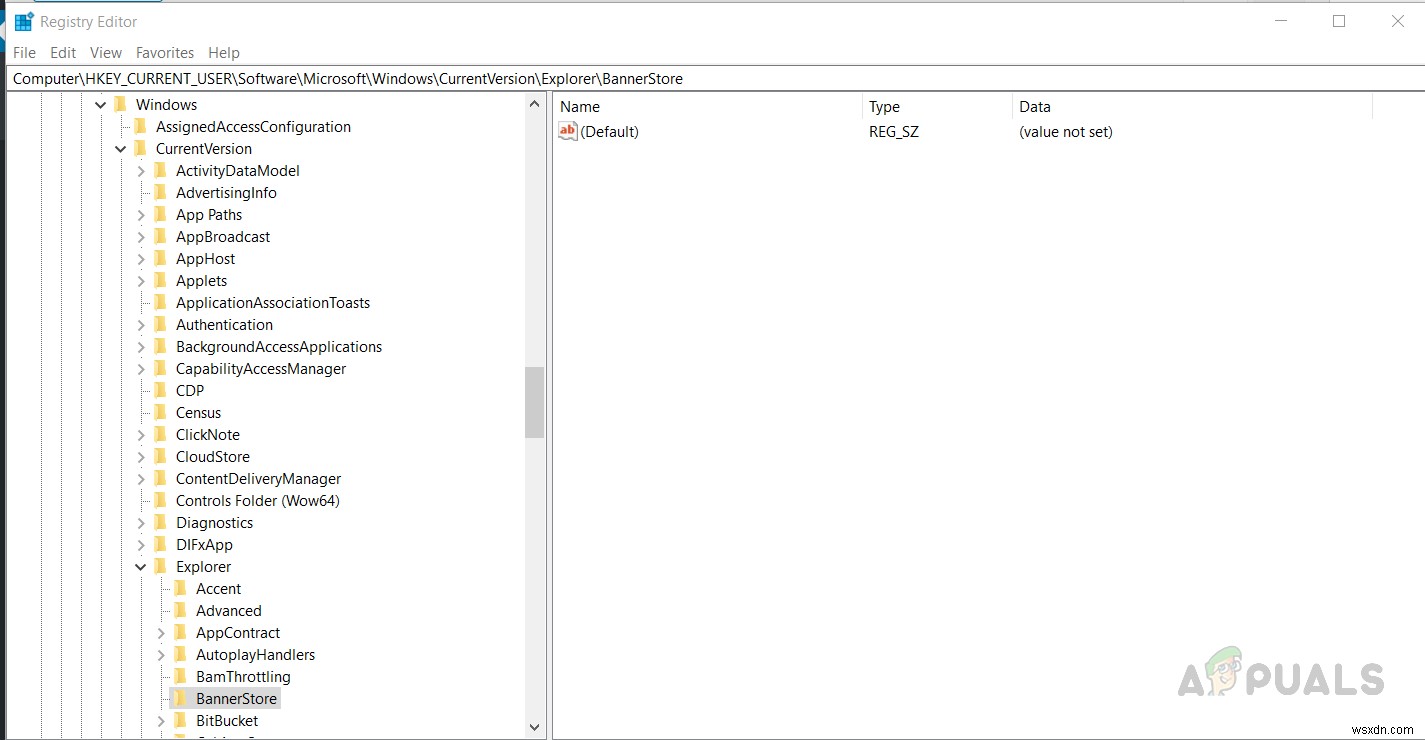Select the CapabilityAccessManager key label
Viewport: 1425px width, 740px height.
(261, 369)
